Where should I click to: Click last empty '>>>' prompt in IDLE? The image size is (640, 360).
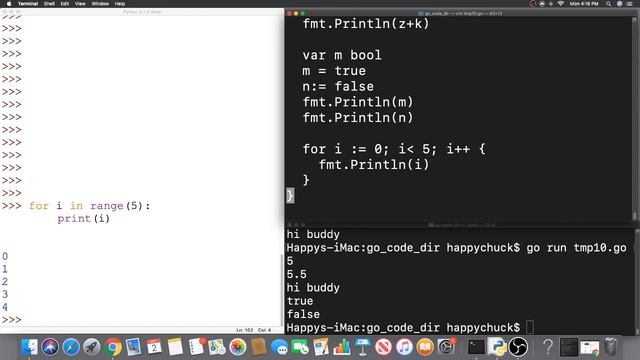point(11,320)
